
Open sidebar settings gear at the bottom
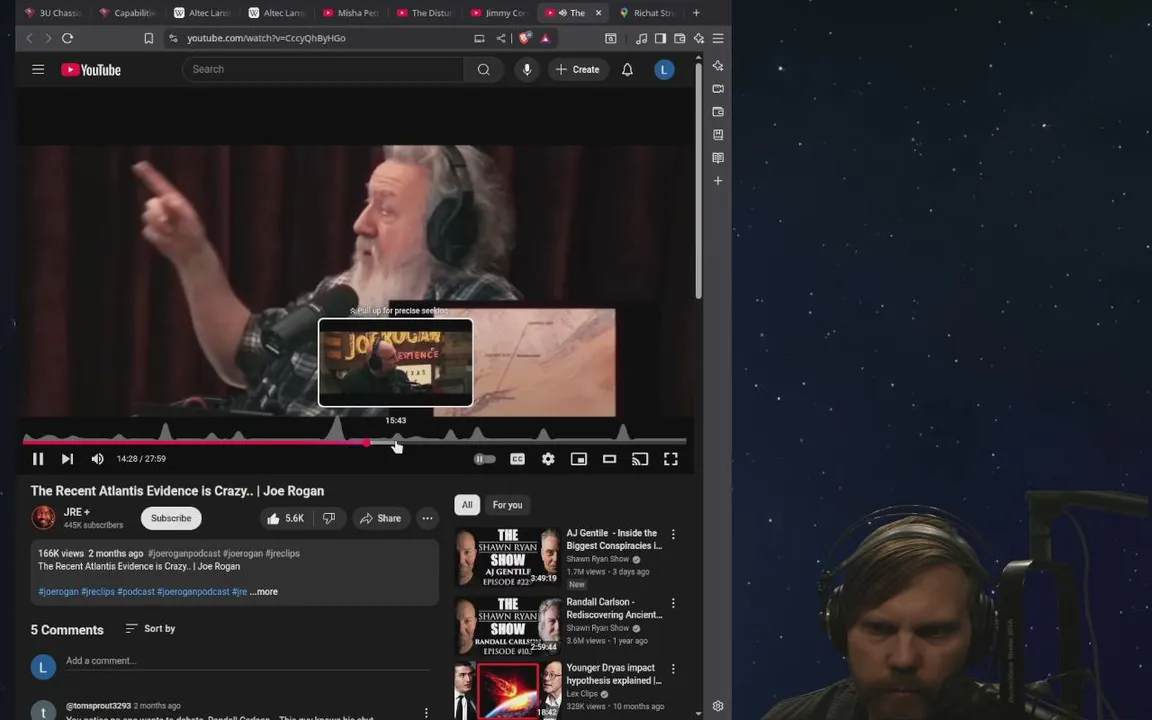(718, 706)
